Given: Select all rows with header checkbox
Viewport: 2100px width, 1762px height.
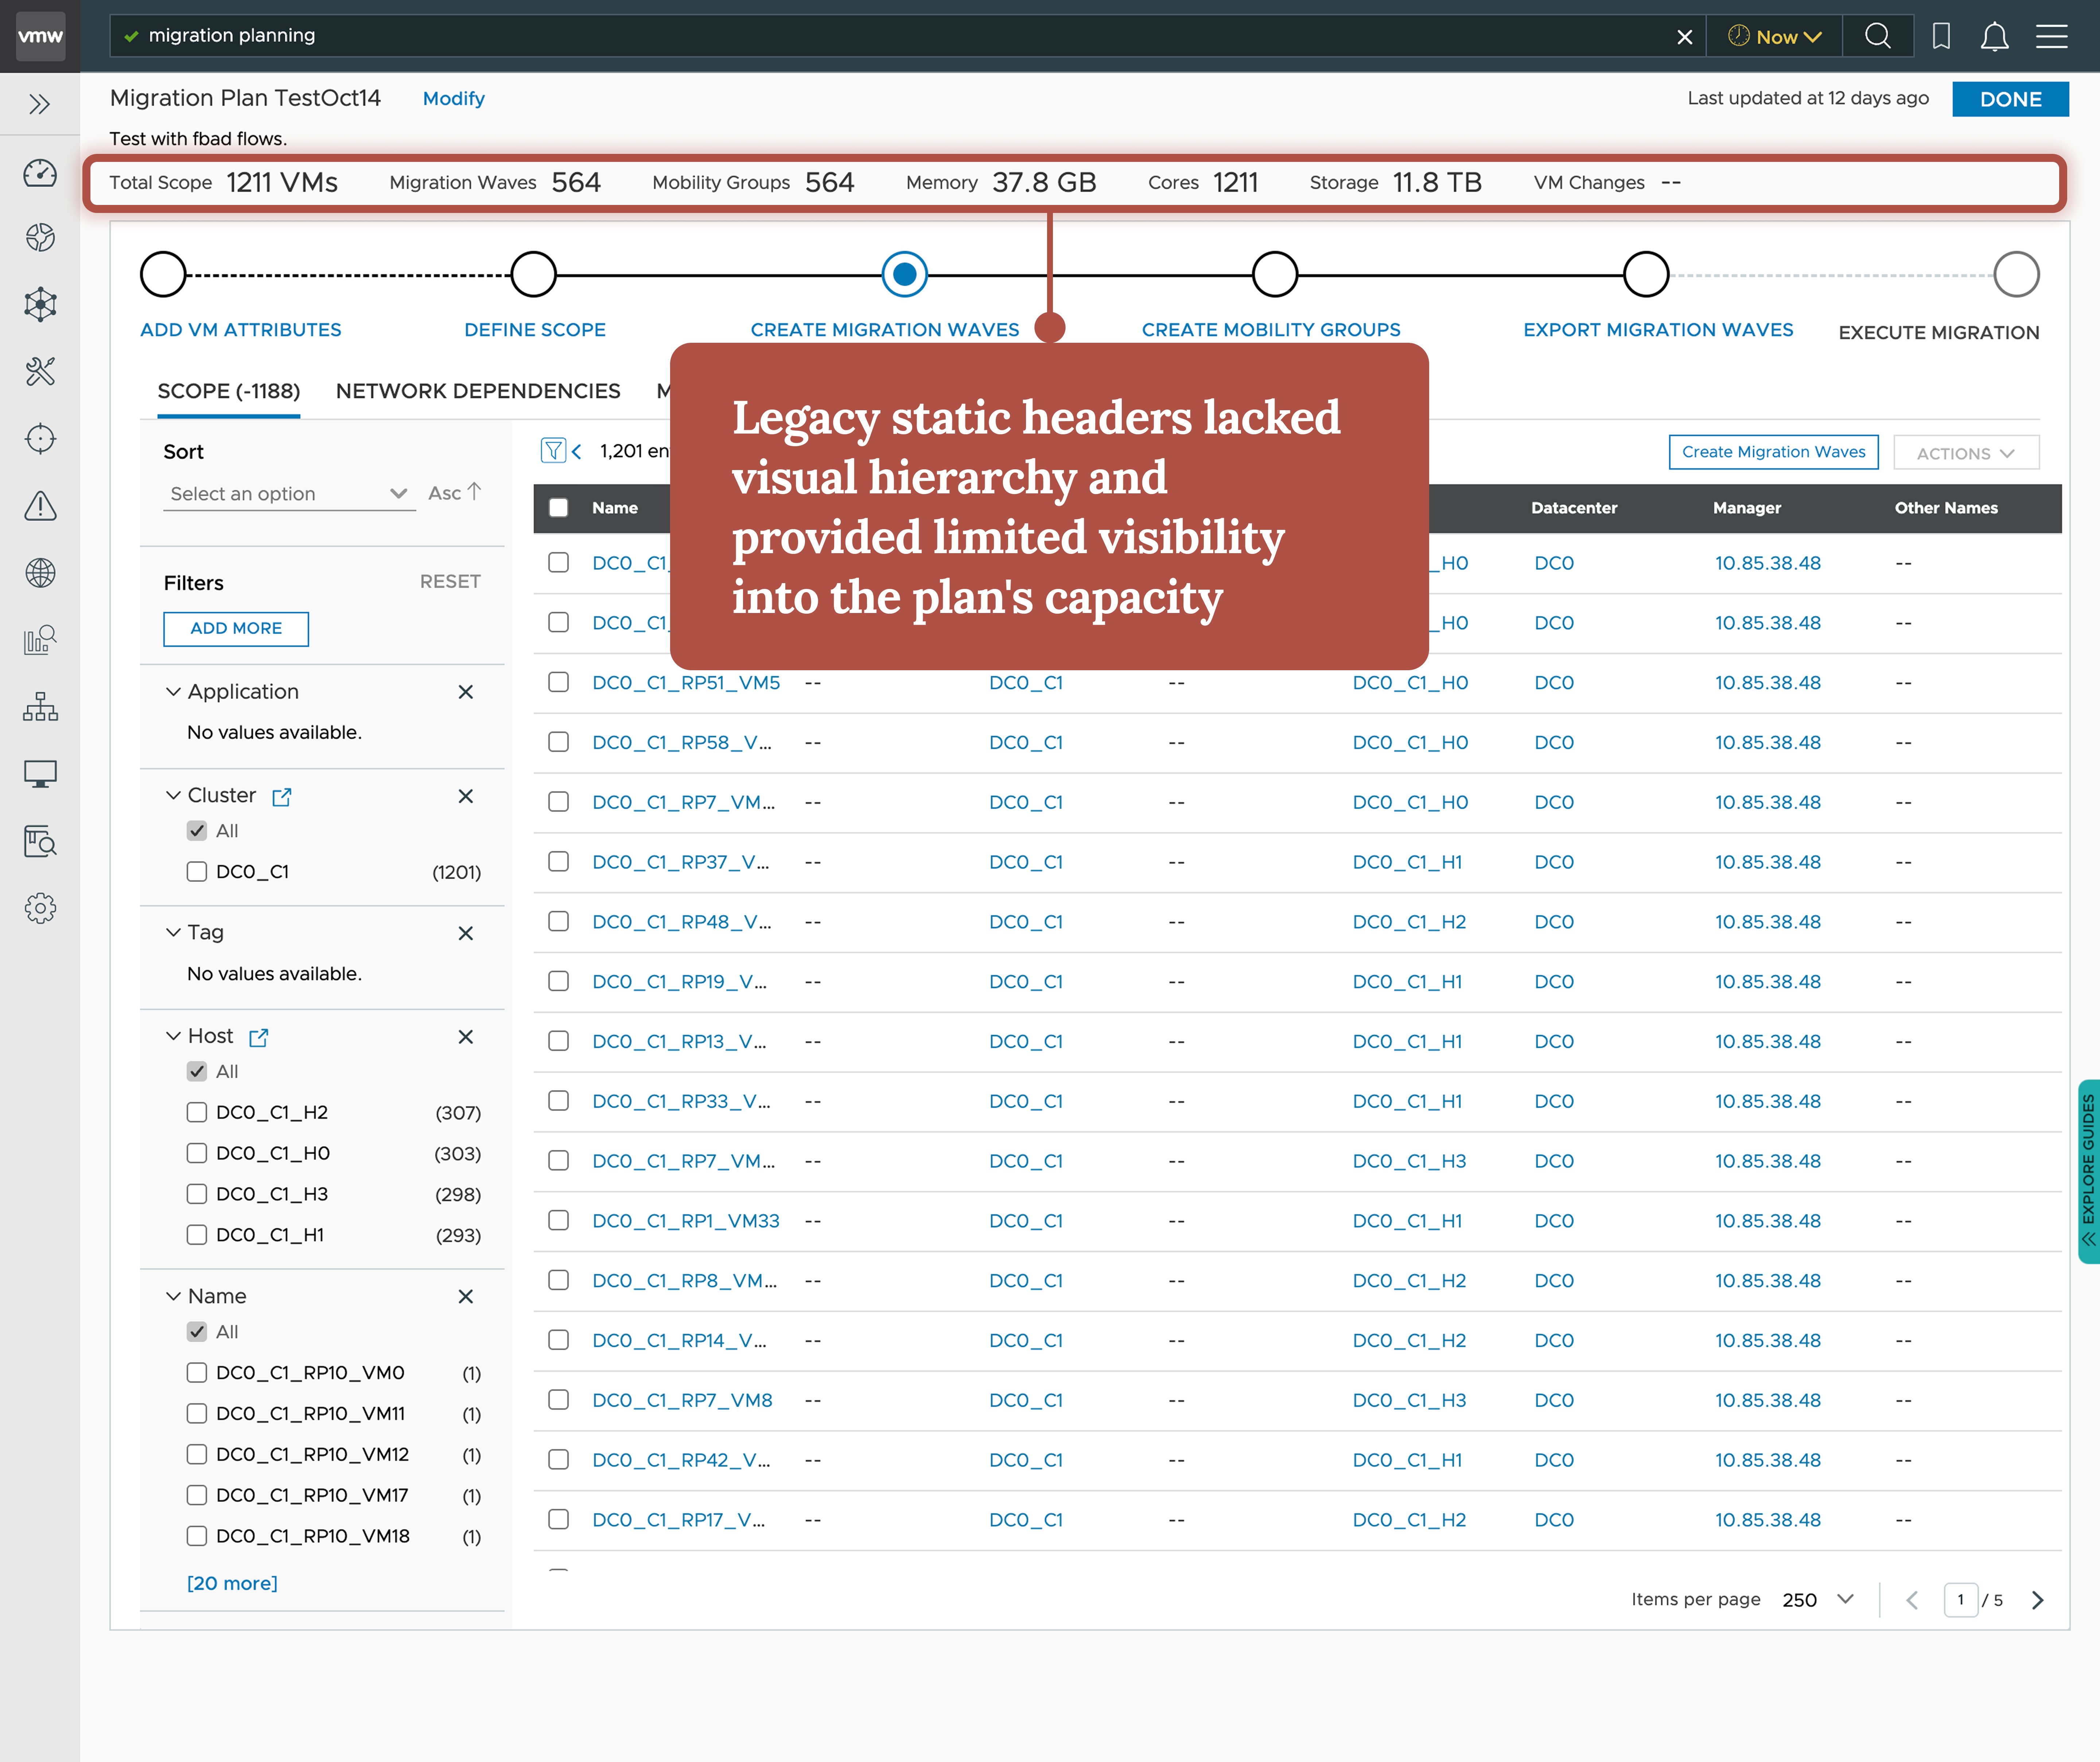Looking at the screenshot, I should coord(559,508).
